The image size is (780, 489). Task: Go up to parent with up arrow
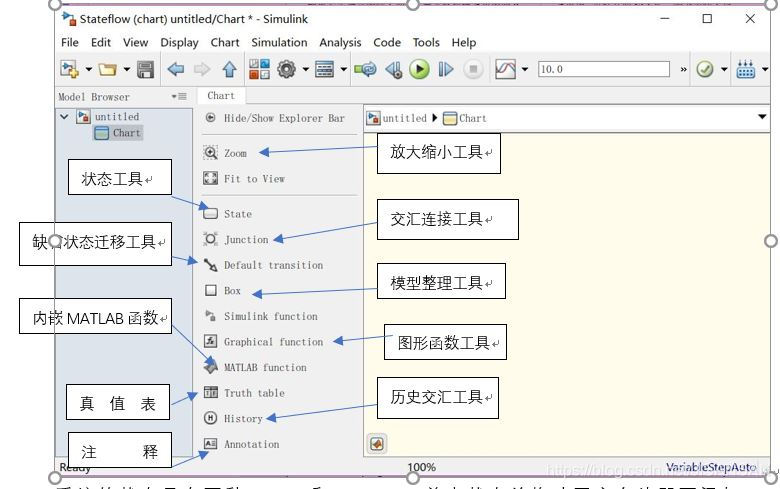[229, 69]
